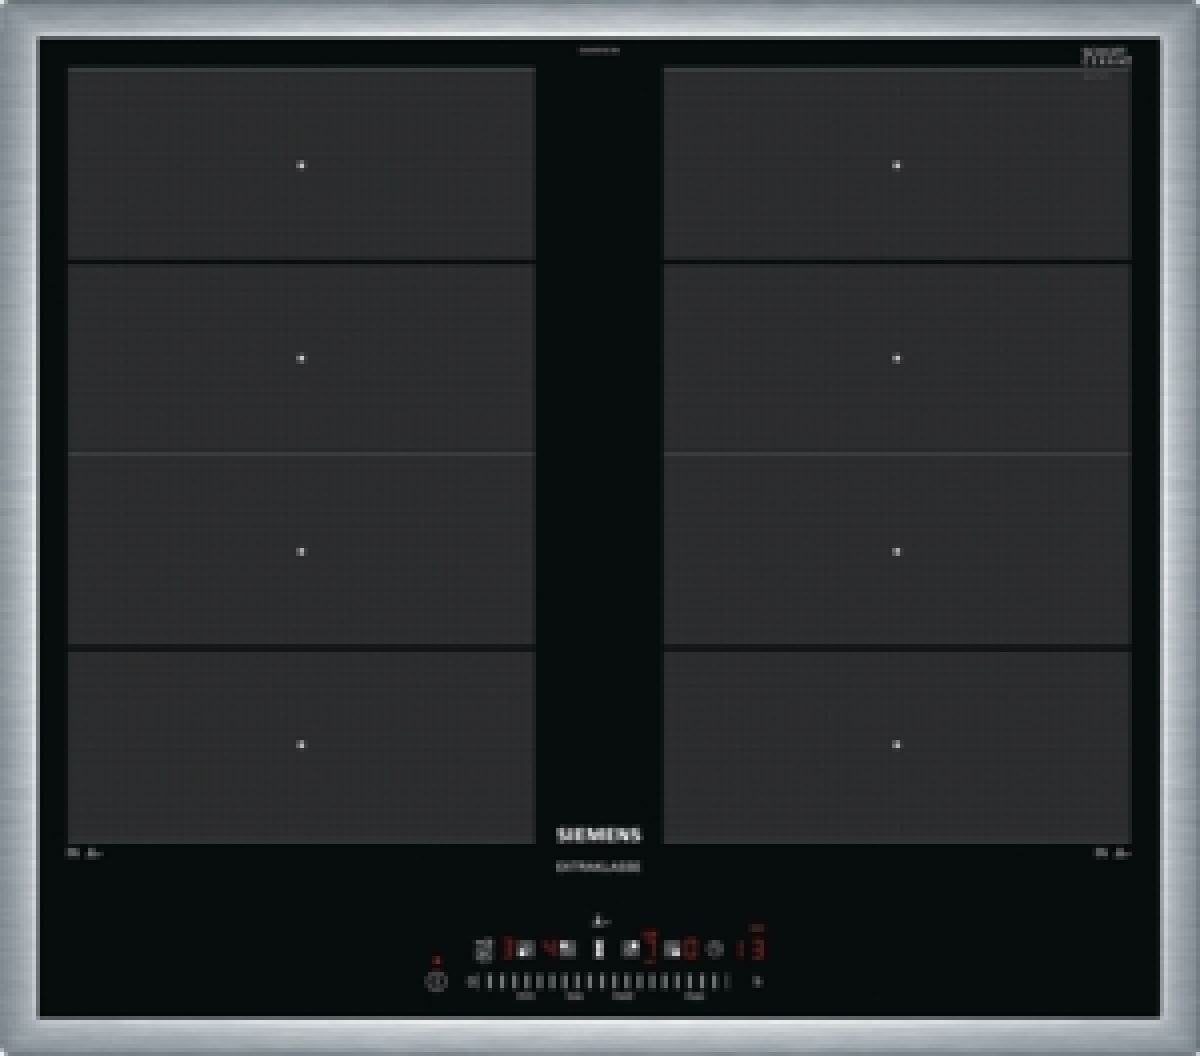Tap the center marker of the top-left cooking zone
Image resolution: width=1200 pixels, height=1056 pixels.
300,165
